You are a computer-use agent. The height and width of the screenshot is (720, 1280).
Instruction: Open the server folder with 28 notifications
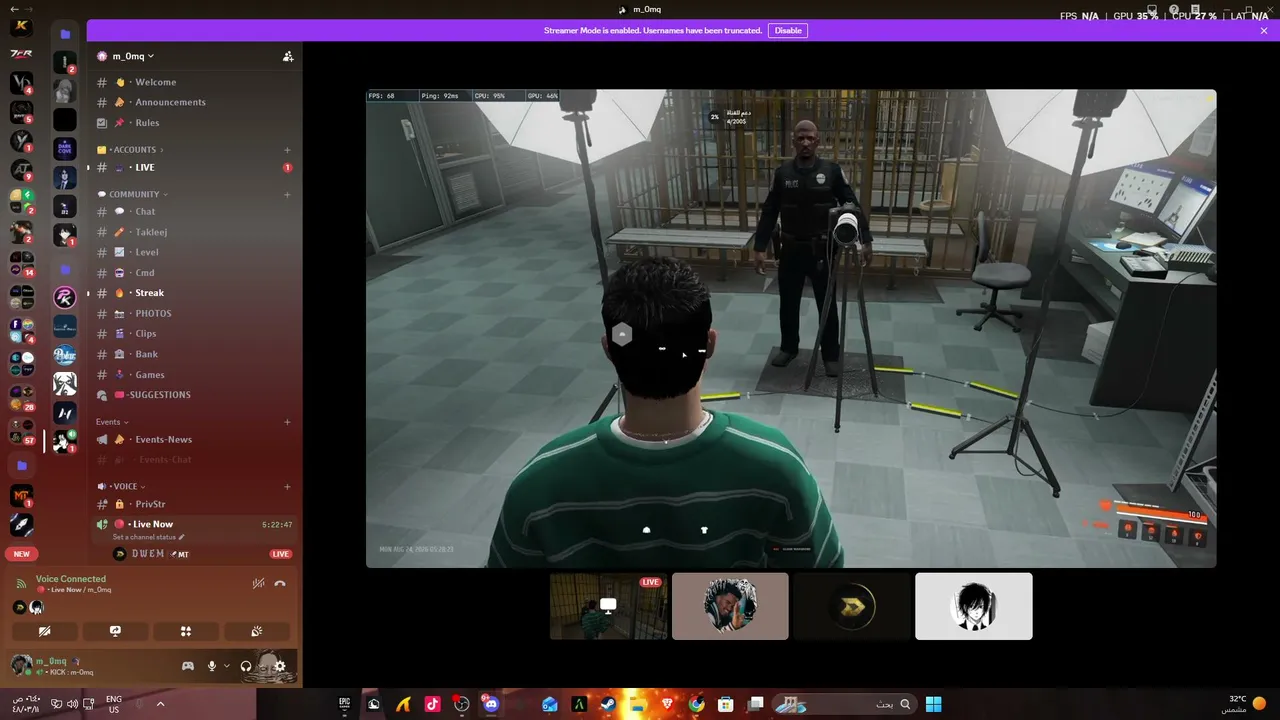(x=21, y=397)
